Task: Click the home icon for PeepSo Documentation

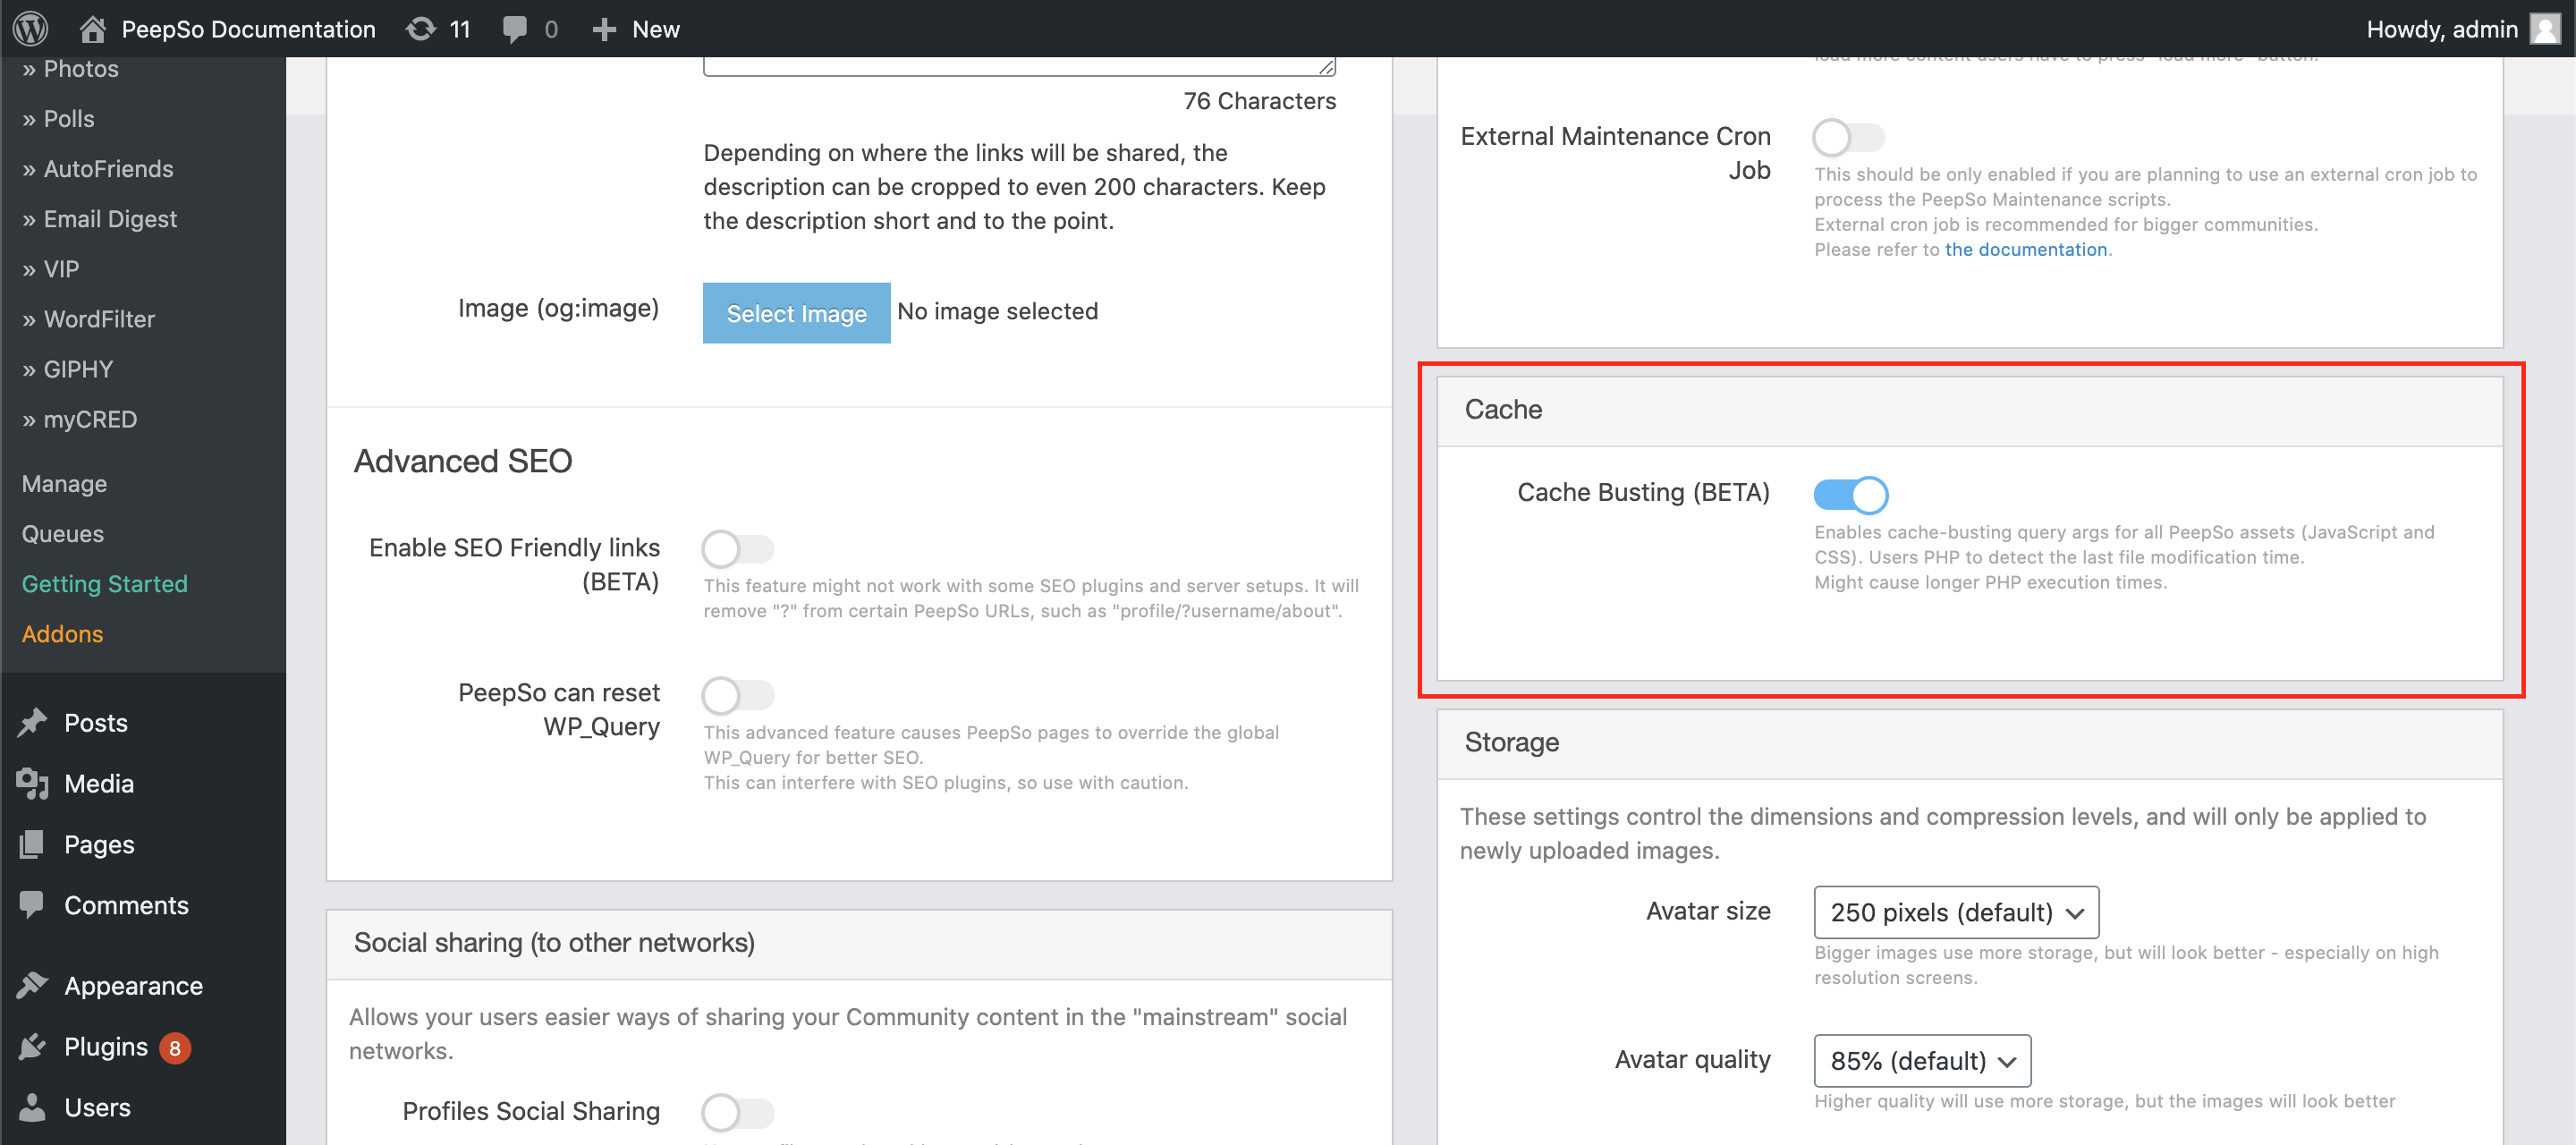Action: [x=93, y=29]
